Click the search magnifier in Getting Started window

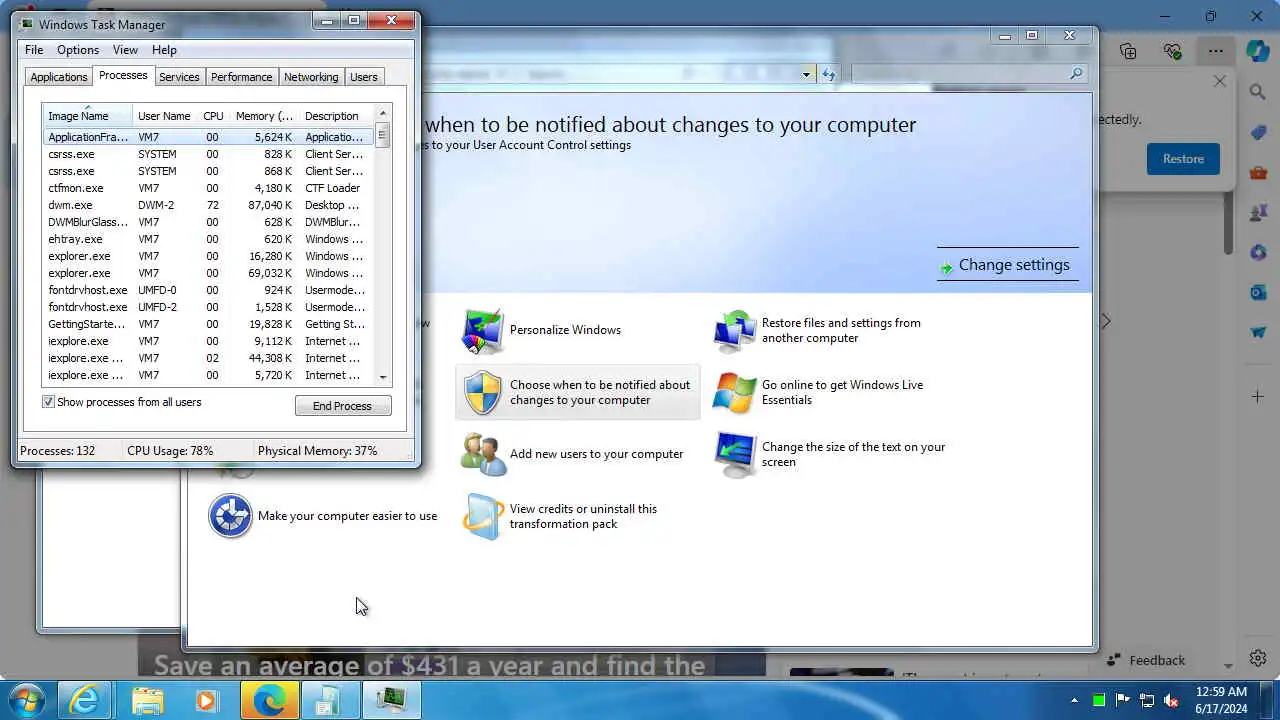[1076, 73]
